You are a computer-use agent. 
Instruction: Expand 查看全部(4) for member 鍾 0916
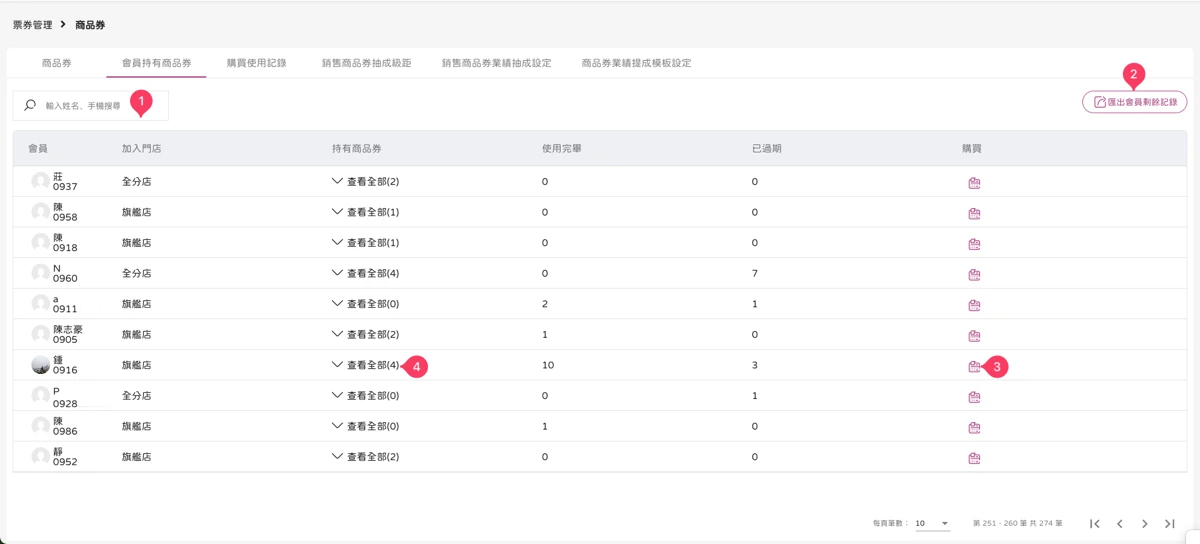[x=365, y=365]
